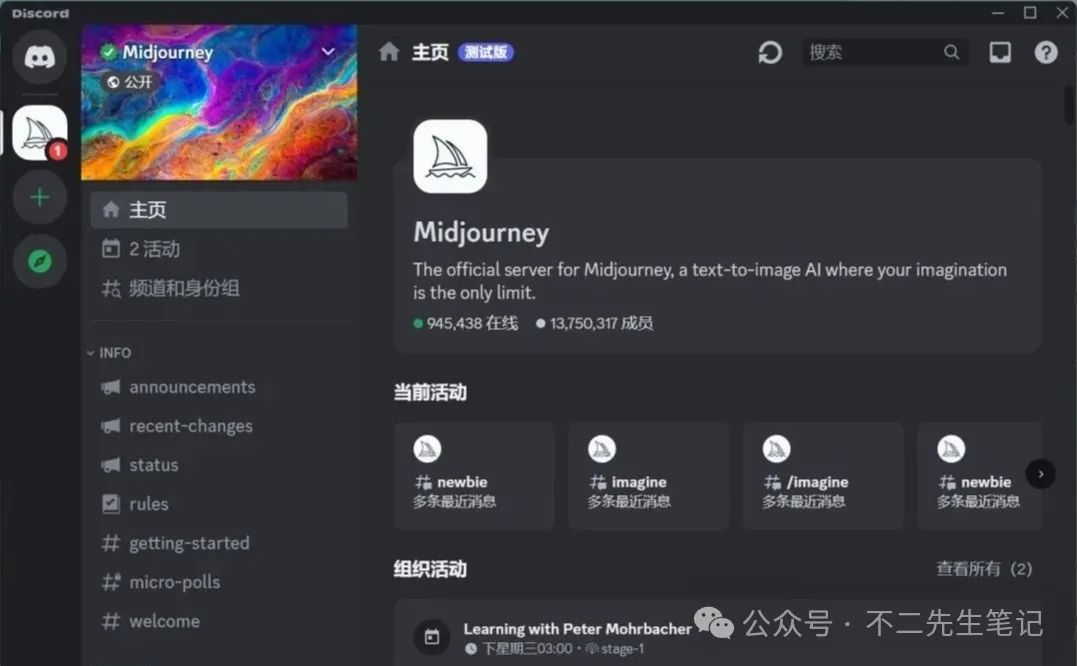Click the 当前活动 section heading

(x=430, y=392)
